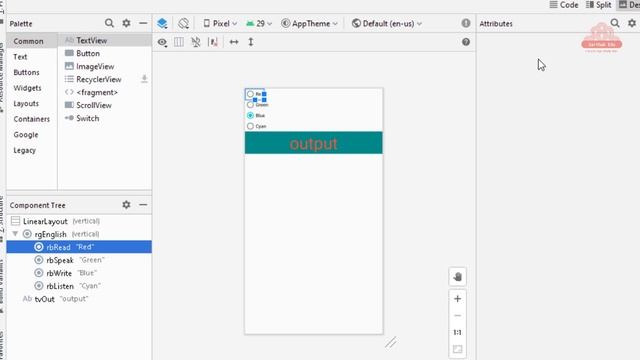Viewport: 640px width, 360px height.
Task: Open Default (en-us) locale dropdown
Action: 387,23
